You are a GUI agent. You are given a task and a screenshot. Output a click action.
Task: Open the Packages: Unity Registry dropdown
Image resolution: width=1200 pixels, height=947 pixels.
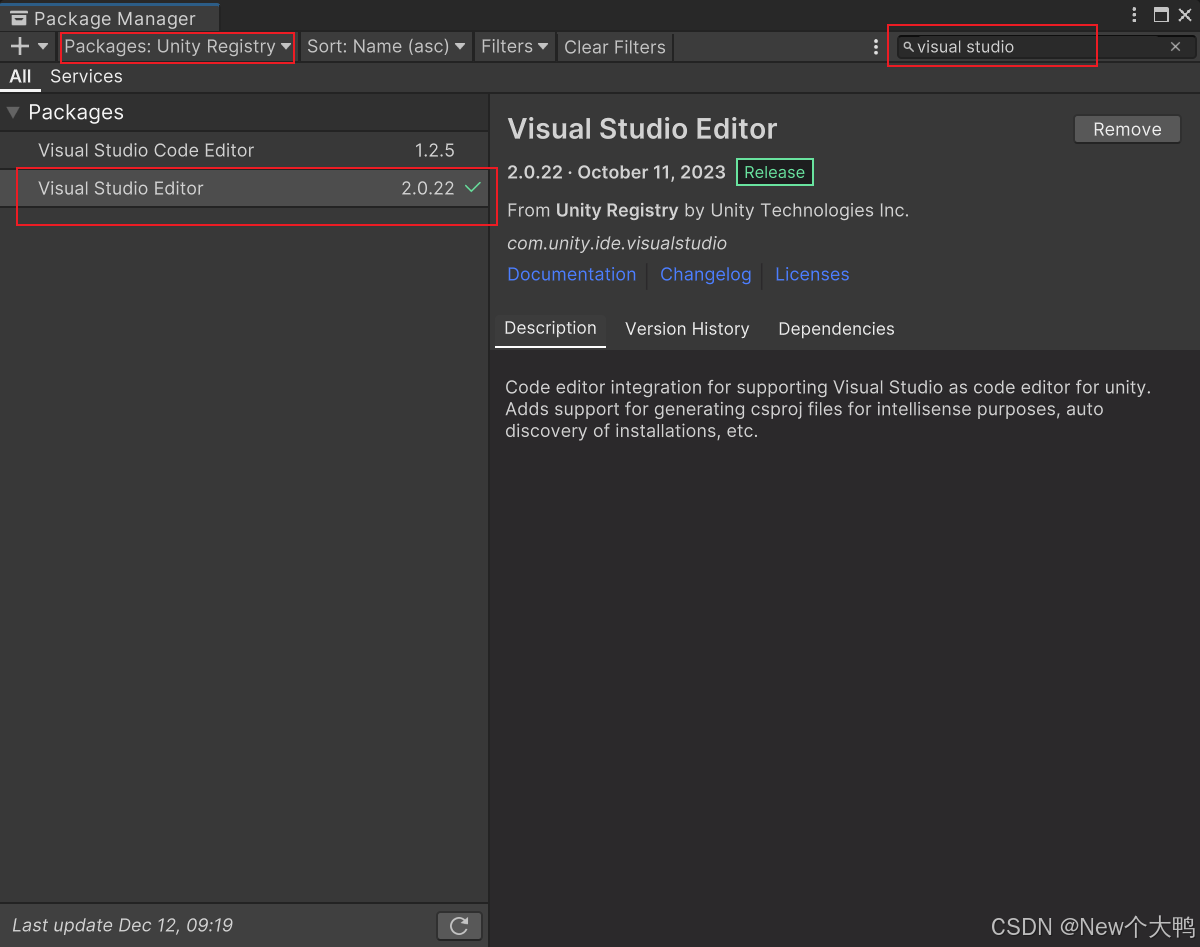pyautogui.click(x=178, y=46)
